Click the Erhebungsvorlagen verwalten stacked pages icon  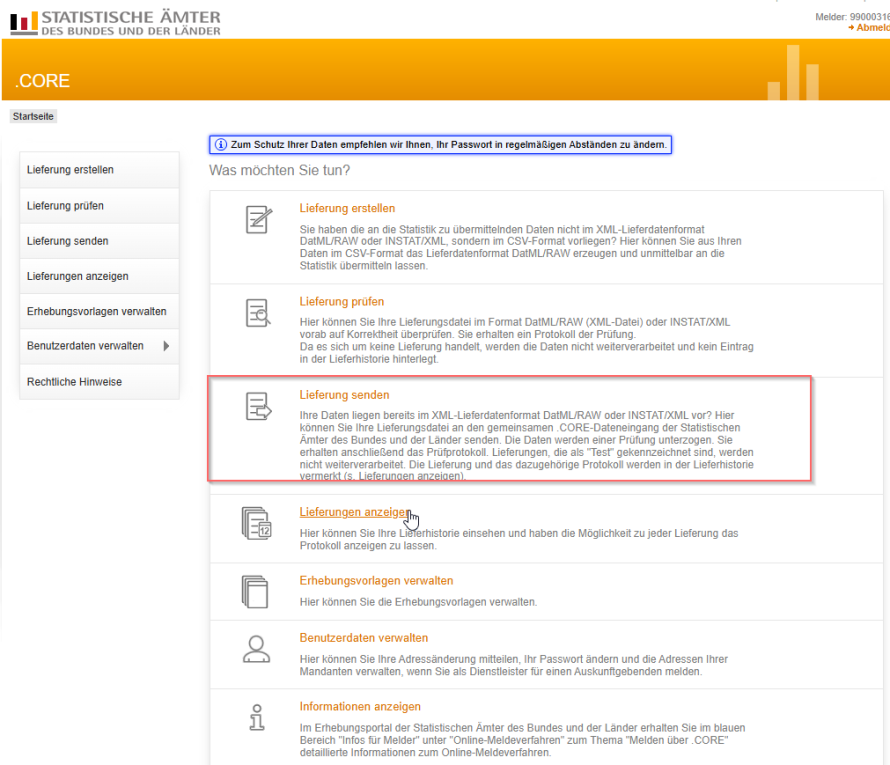click(255, 592)
